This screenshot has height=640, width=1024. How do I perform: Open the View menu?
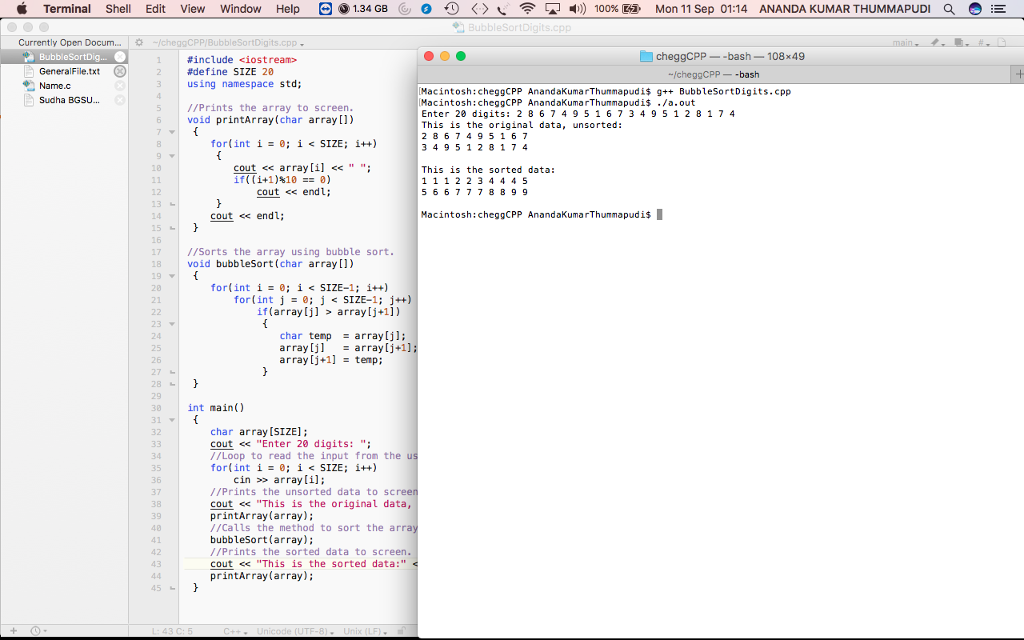(x=193, y=8)
